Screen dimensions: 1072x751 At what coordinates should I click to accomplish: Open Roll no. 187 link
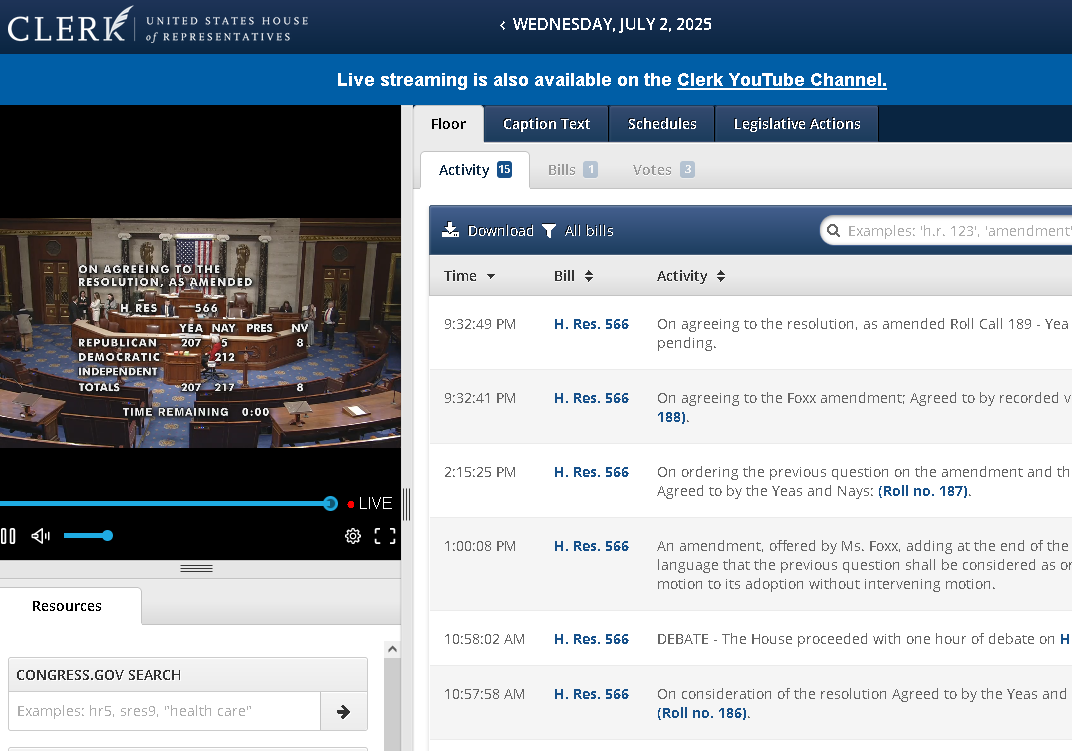pos(923,491)
